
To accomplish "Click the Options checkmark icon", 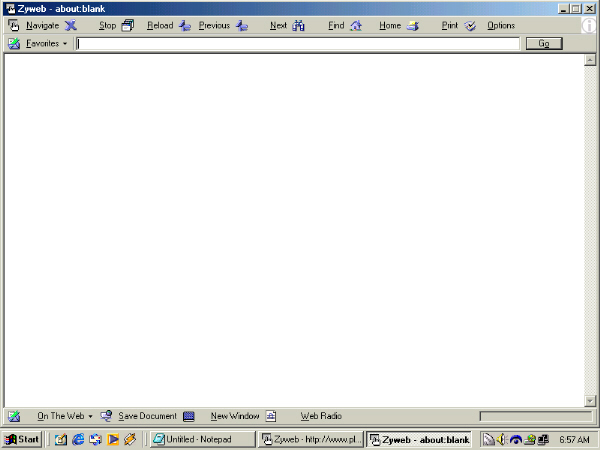I will [x=470, y=26].
